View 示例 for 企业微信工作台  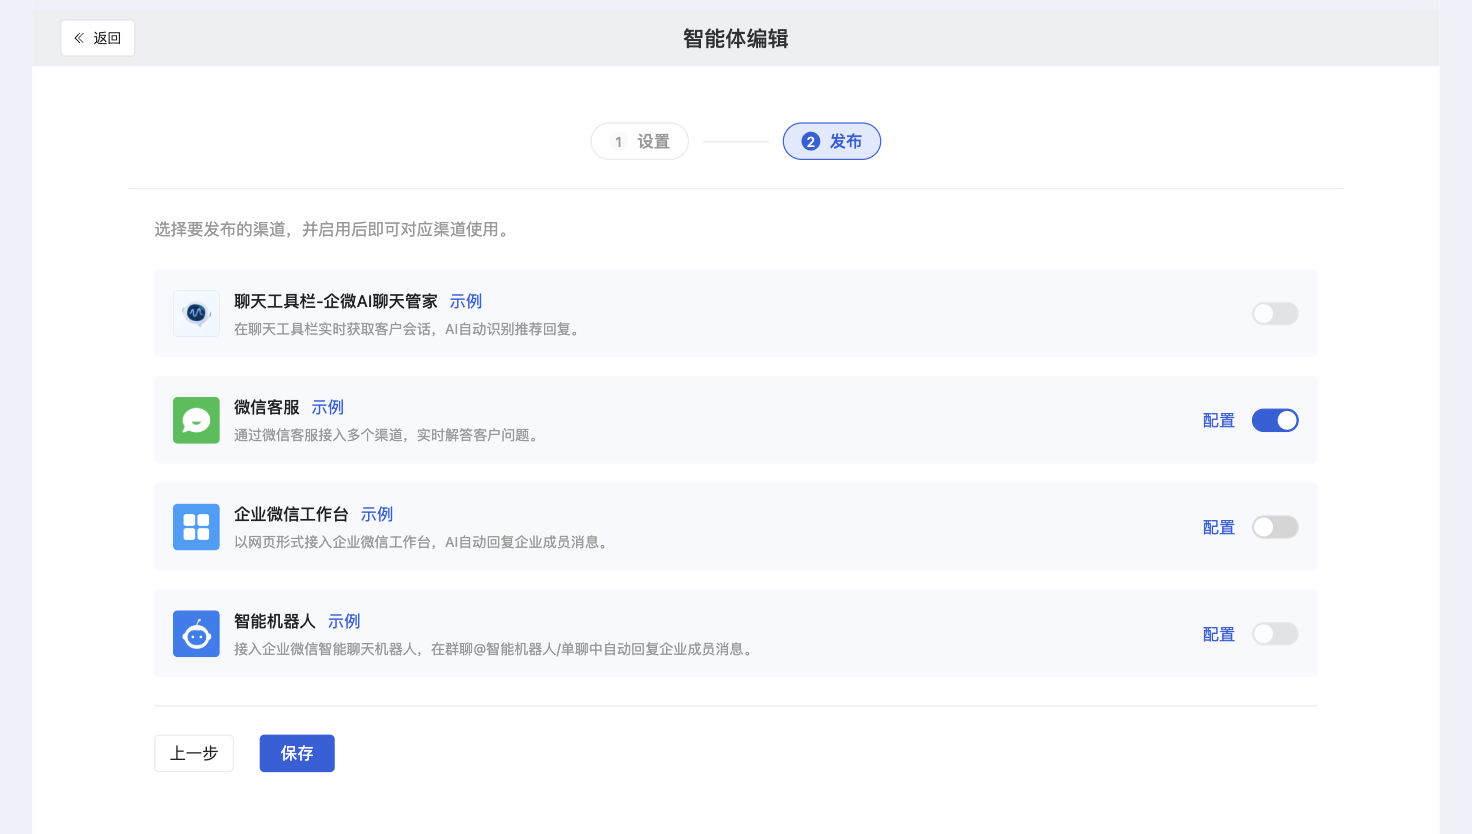pyautogui.click(x=377, y=514)
